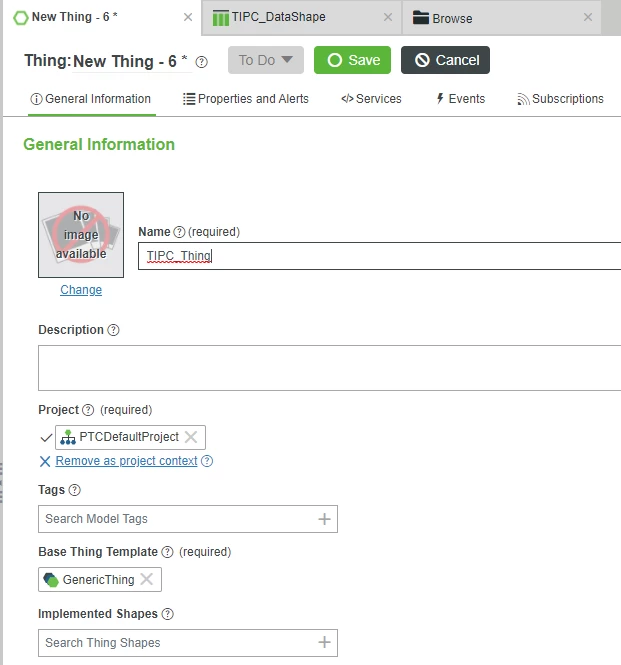Click the Description text area
621x665 pixels.
point(330,368)
